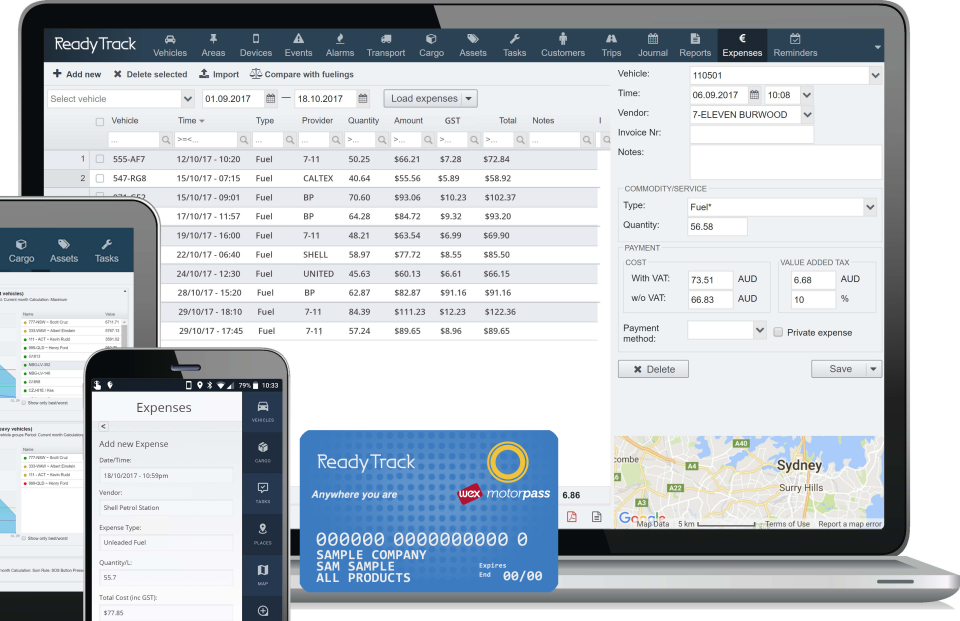Click the PDF export icon
Viewport: 960px width, 621px height.
click(x=573, y=517)
